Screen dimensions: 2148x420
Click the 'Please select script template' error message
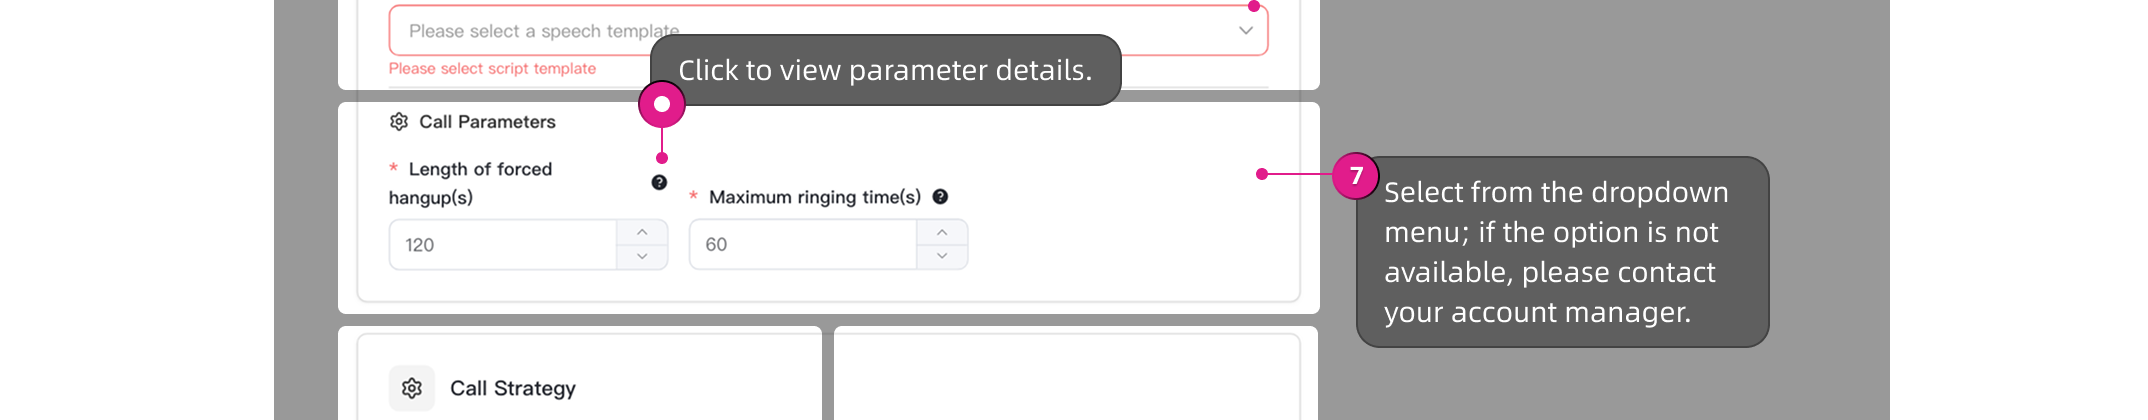(x=492, y=69)
